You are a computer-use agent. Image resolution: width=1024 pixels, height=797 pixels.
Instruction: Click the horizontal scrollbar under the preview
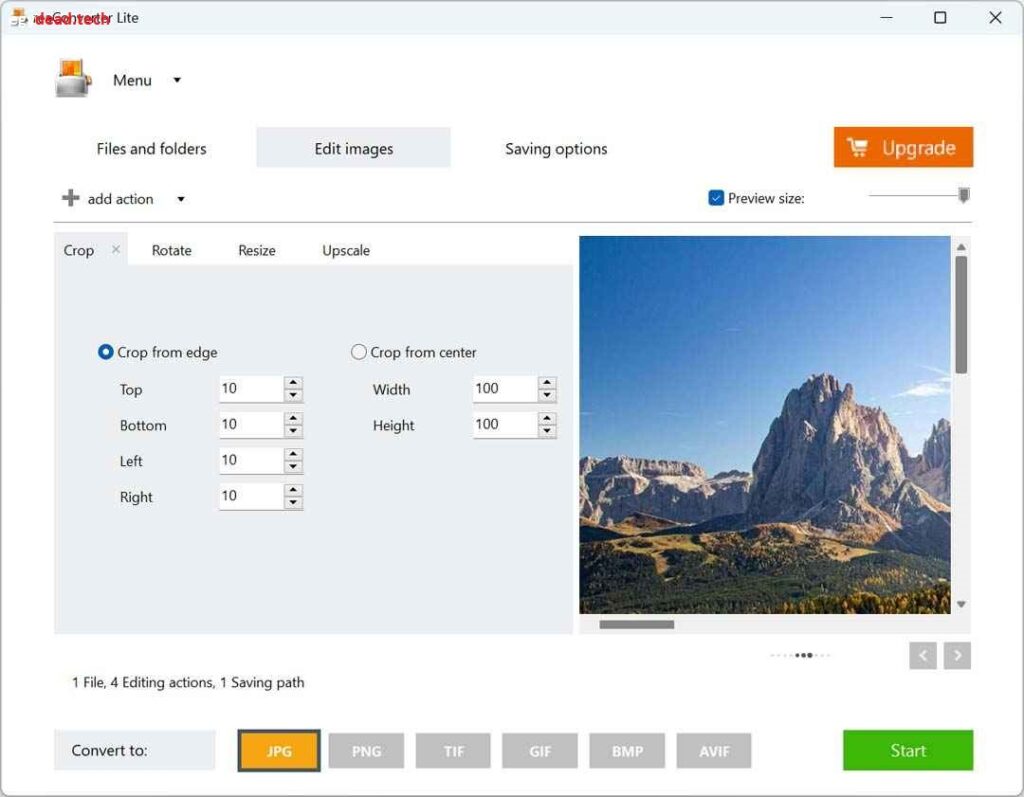click(x=638, y=624)
